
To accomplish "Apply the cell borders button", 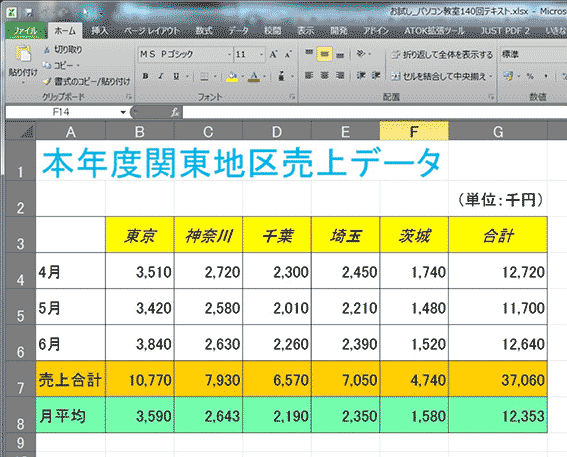I will pos(204,76).
